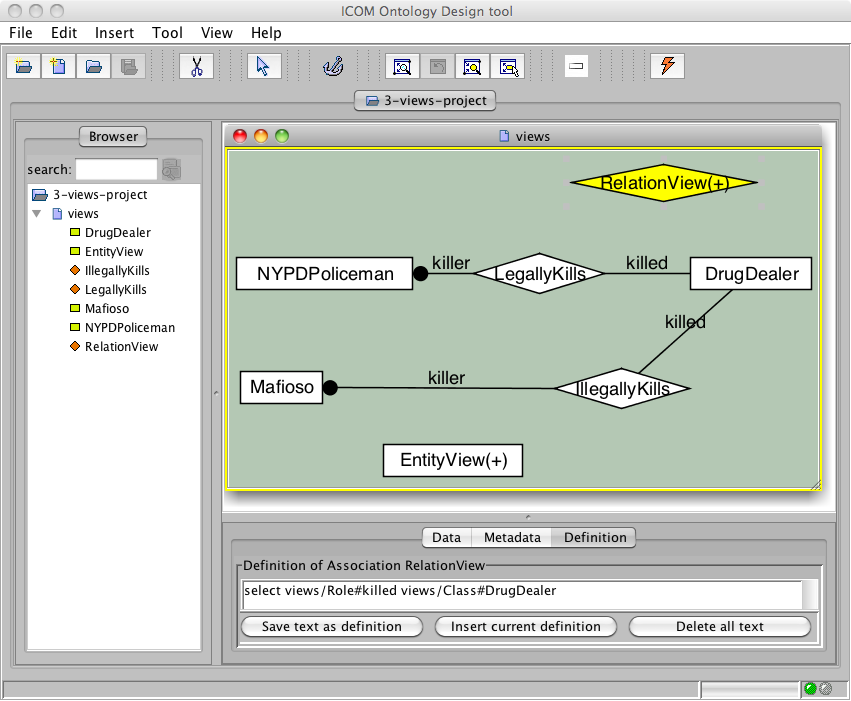Click the zoom to fit icon
Image resolution: width=851 pixels, height=701 pixels.
(x=402, y=66)
